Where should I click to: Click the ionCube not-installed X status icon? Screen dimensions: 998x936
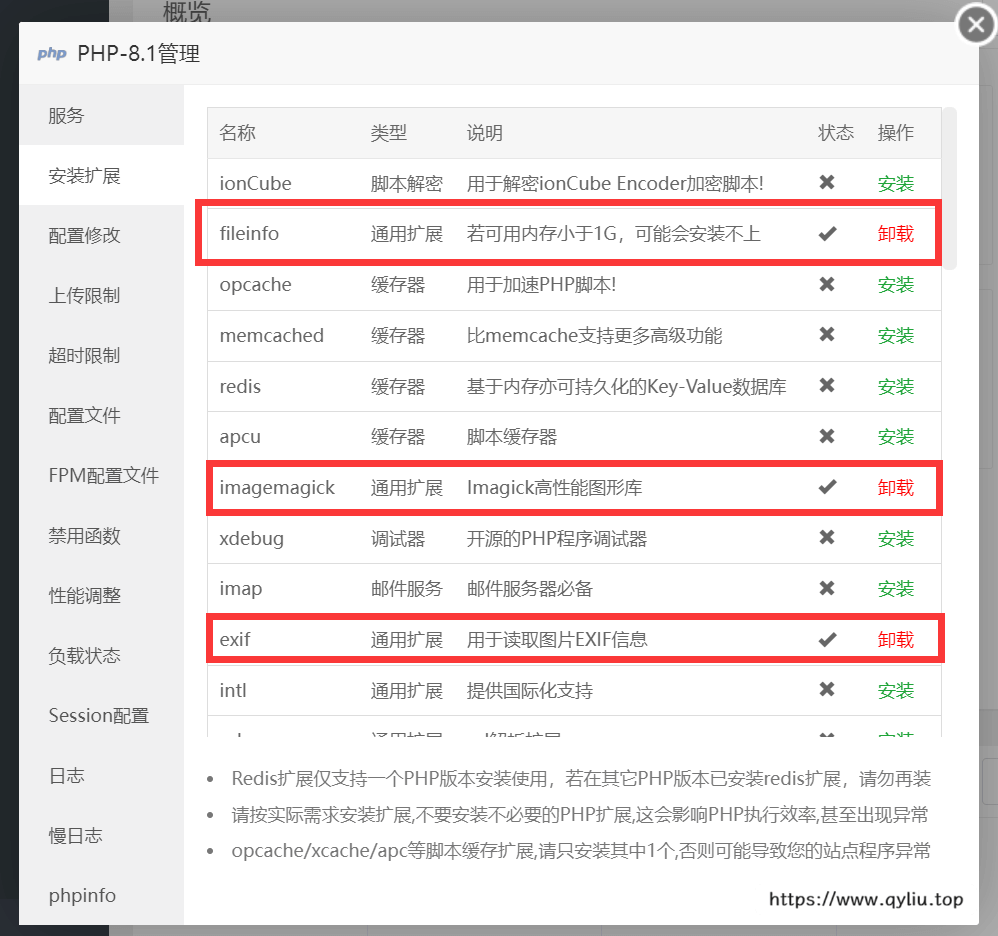[x=827, y=183]
